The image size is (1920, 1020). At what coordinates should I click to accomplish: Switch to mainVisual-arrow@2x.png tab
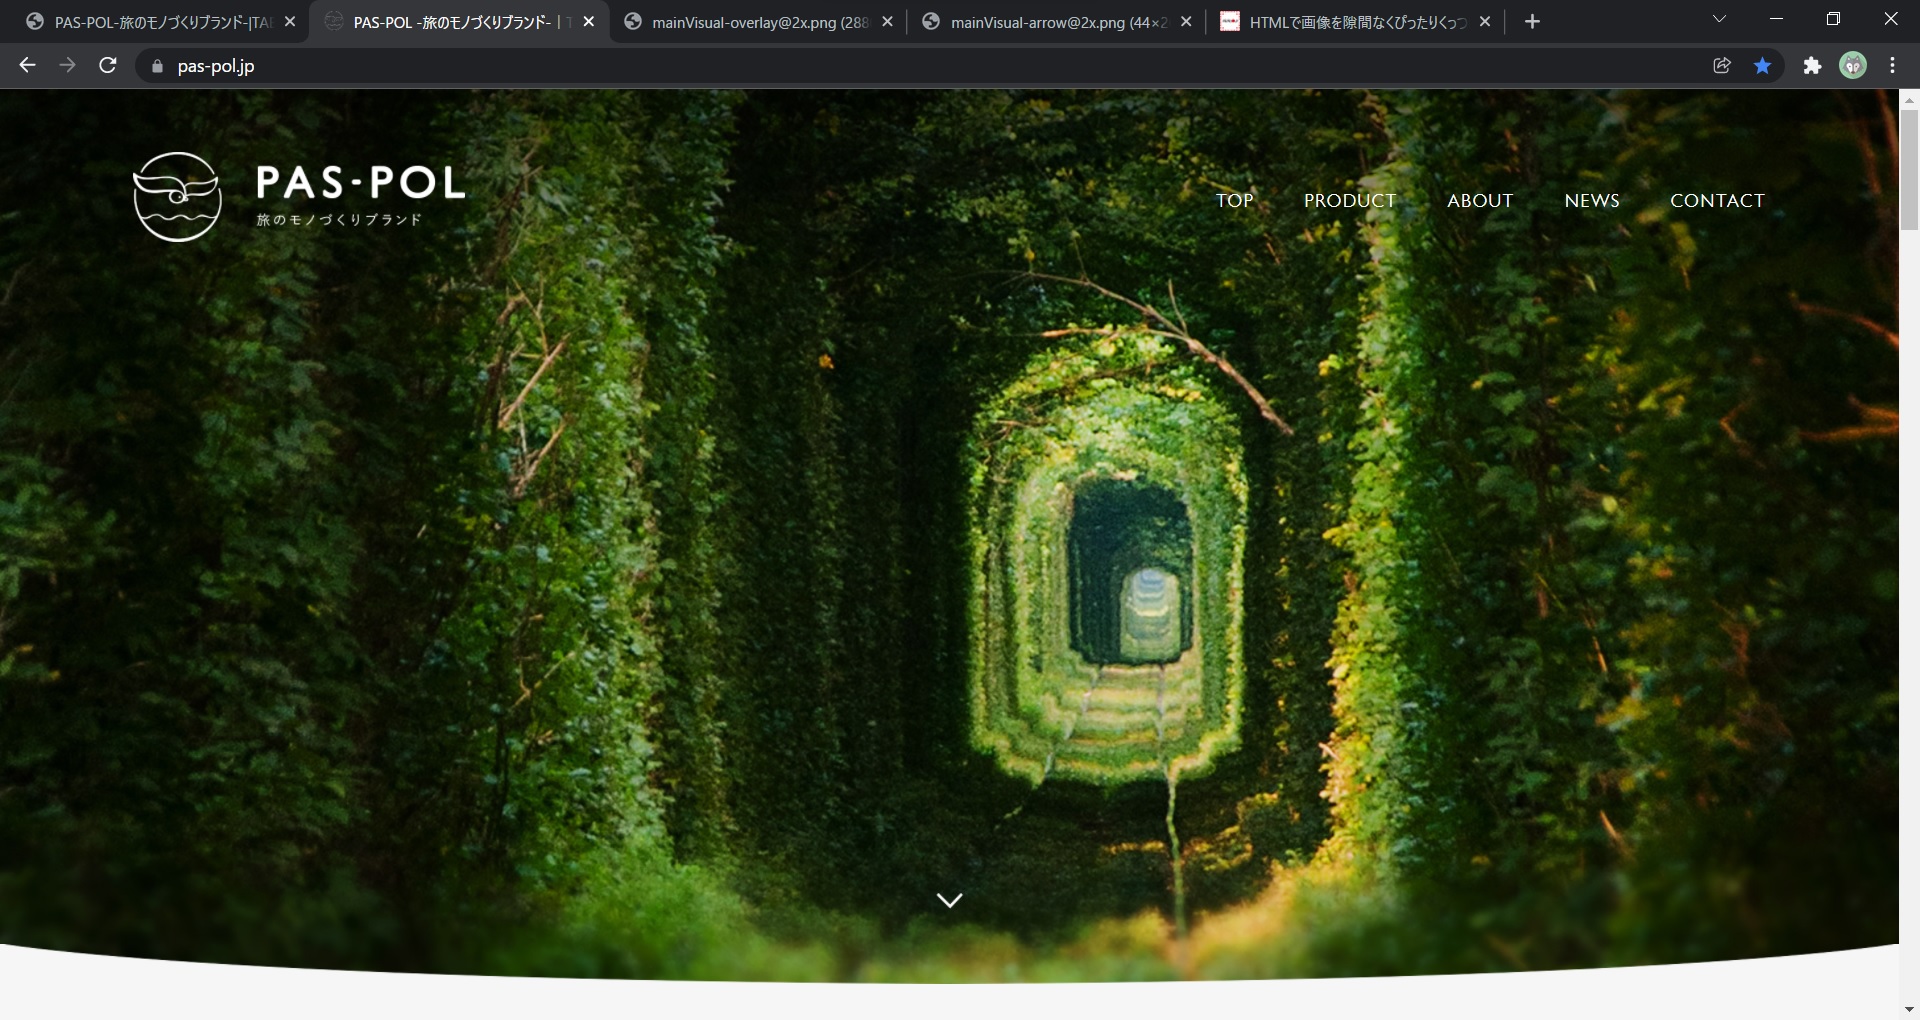click(1050, 22)
